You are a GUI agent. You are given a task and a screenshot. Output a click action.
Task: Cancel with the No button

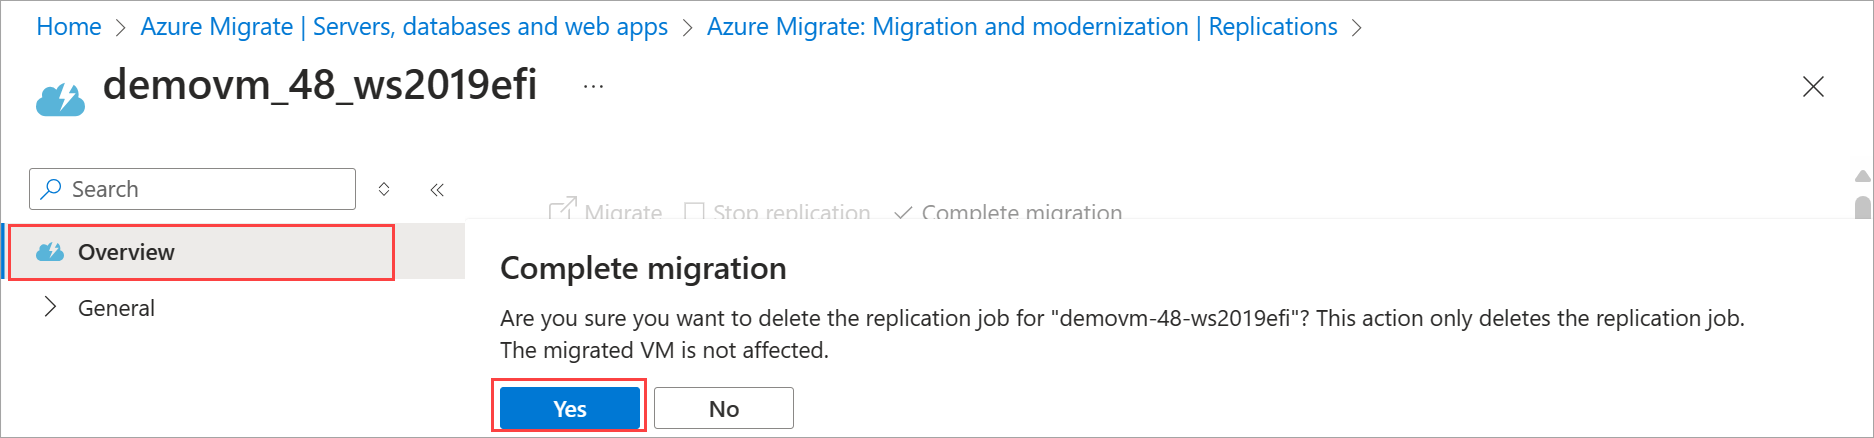(x=724, y=408)
